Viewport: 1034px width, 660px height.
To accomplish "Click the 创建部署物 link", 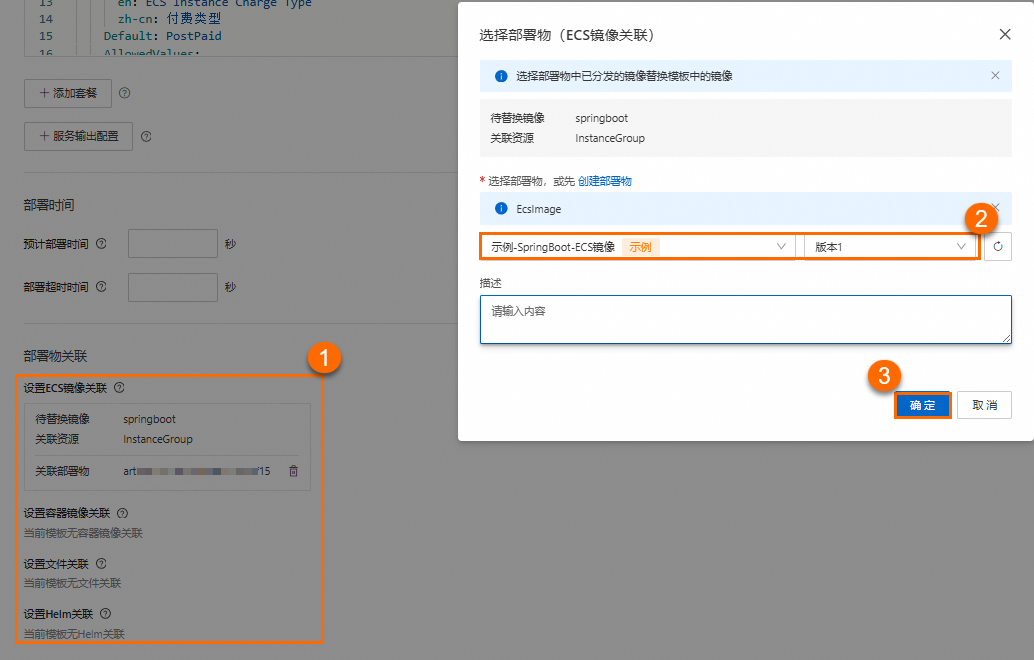I will 605,181.
